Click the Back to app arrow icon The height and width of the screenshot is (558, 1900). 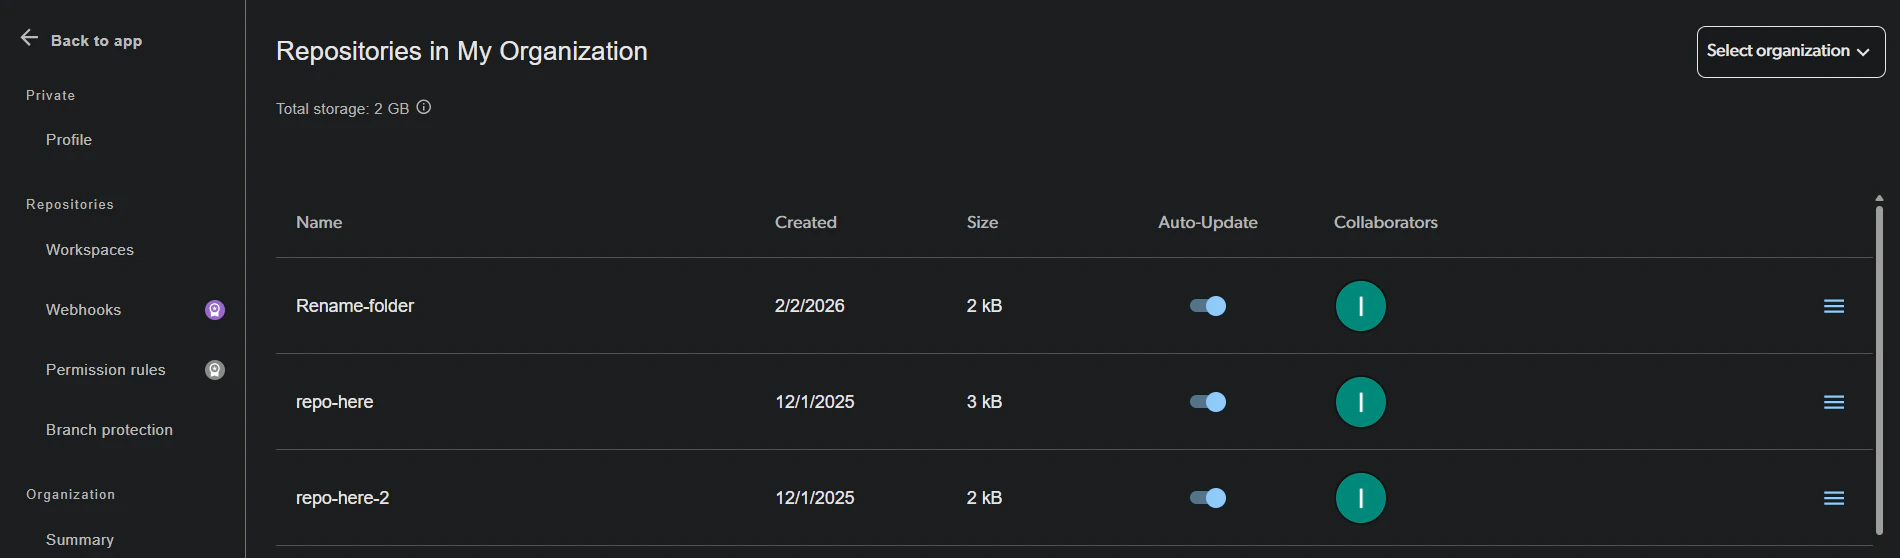(29, 38)
